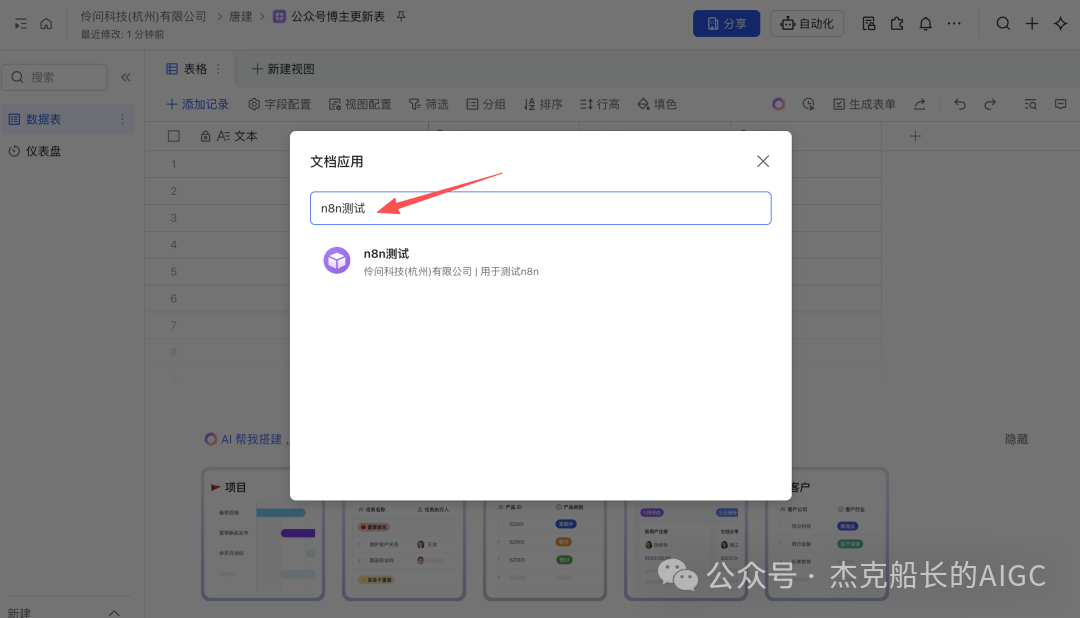
Task: Open 唐建 breadcrumb folder
Action: pyautogui.click(x=240, y=16)
